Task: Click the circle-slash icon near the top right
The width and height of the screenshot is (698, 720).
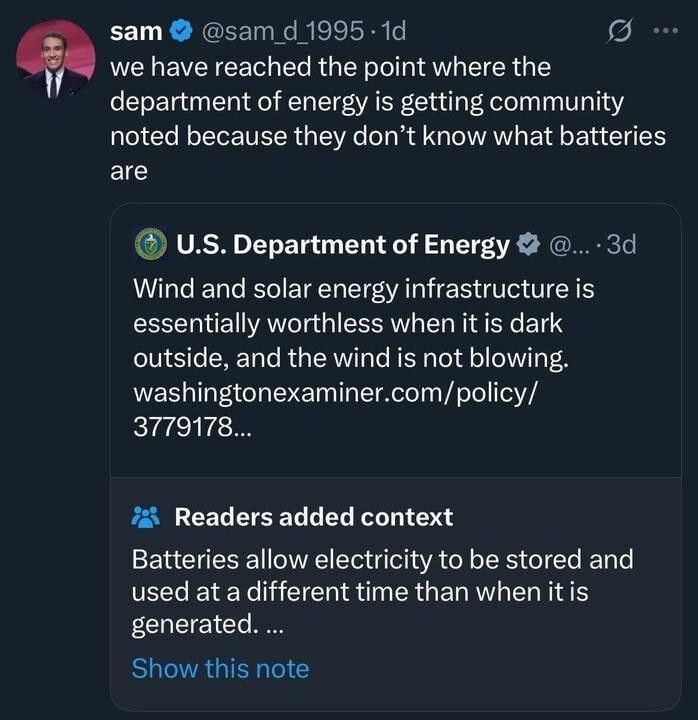Action: [x=619, y=31]
